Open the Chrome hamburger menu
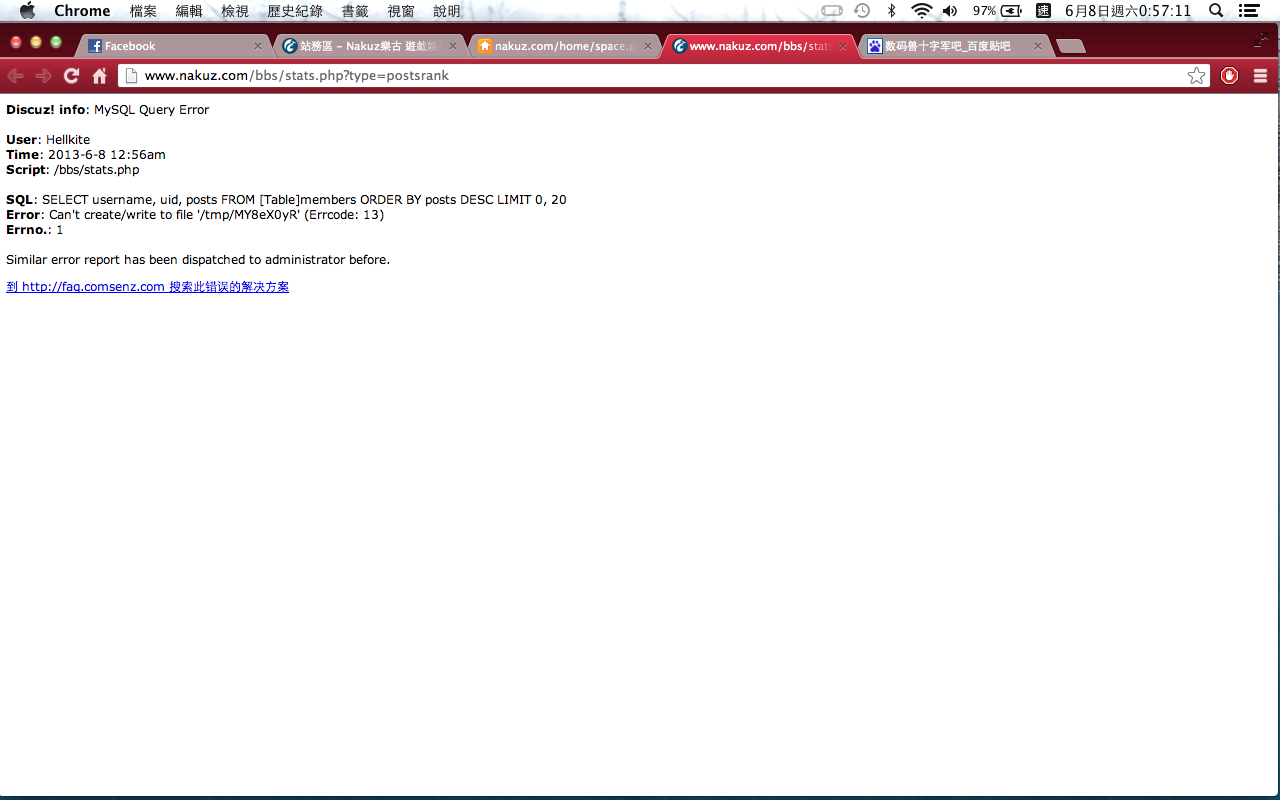The image size is (1280, 800). pos(1260,76)
